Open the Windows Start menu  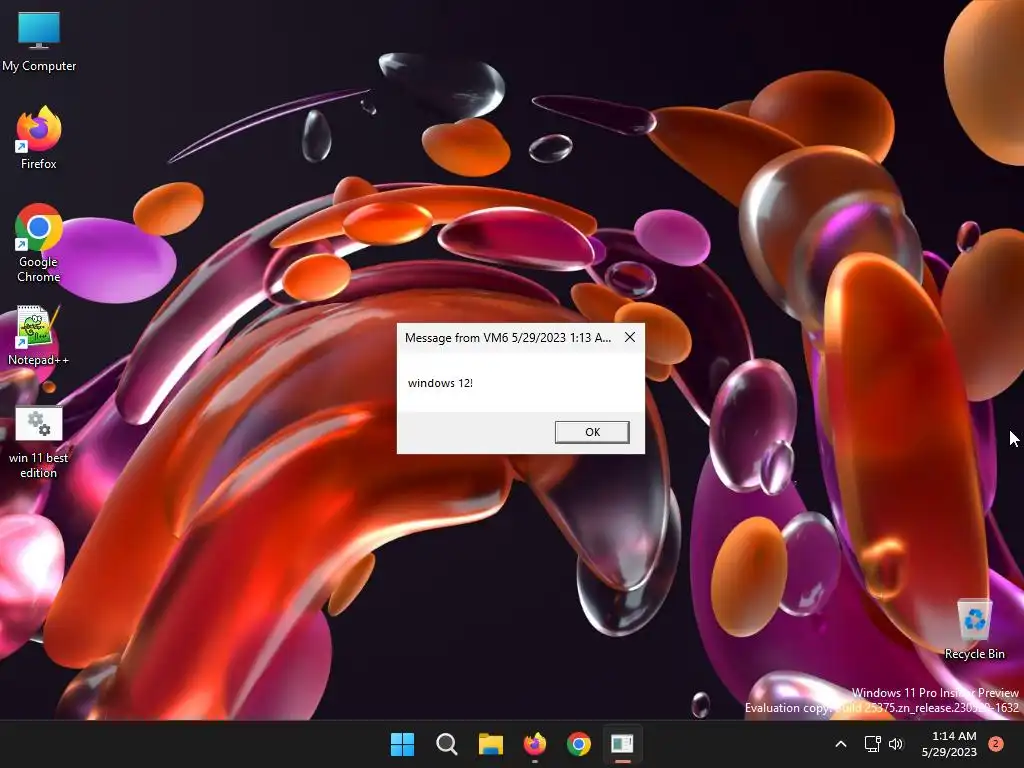pyautogui.click(x=402, y=744)
